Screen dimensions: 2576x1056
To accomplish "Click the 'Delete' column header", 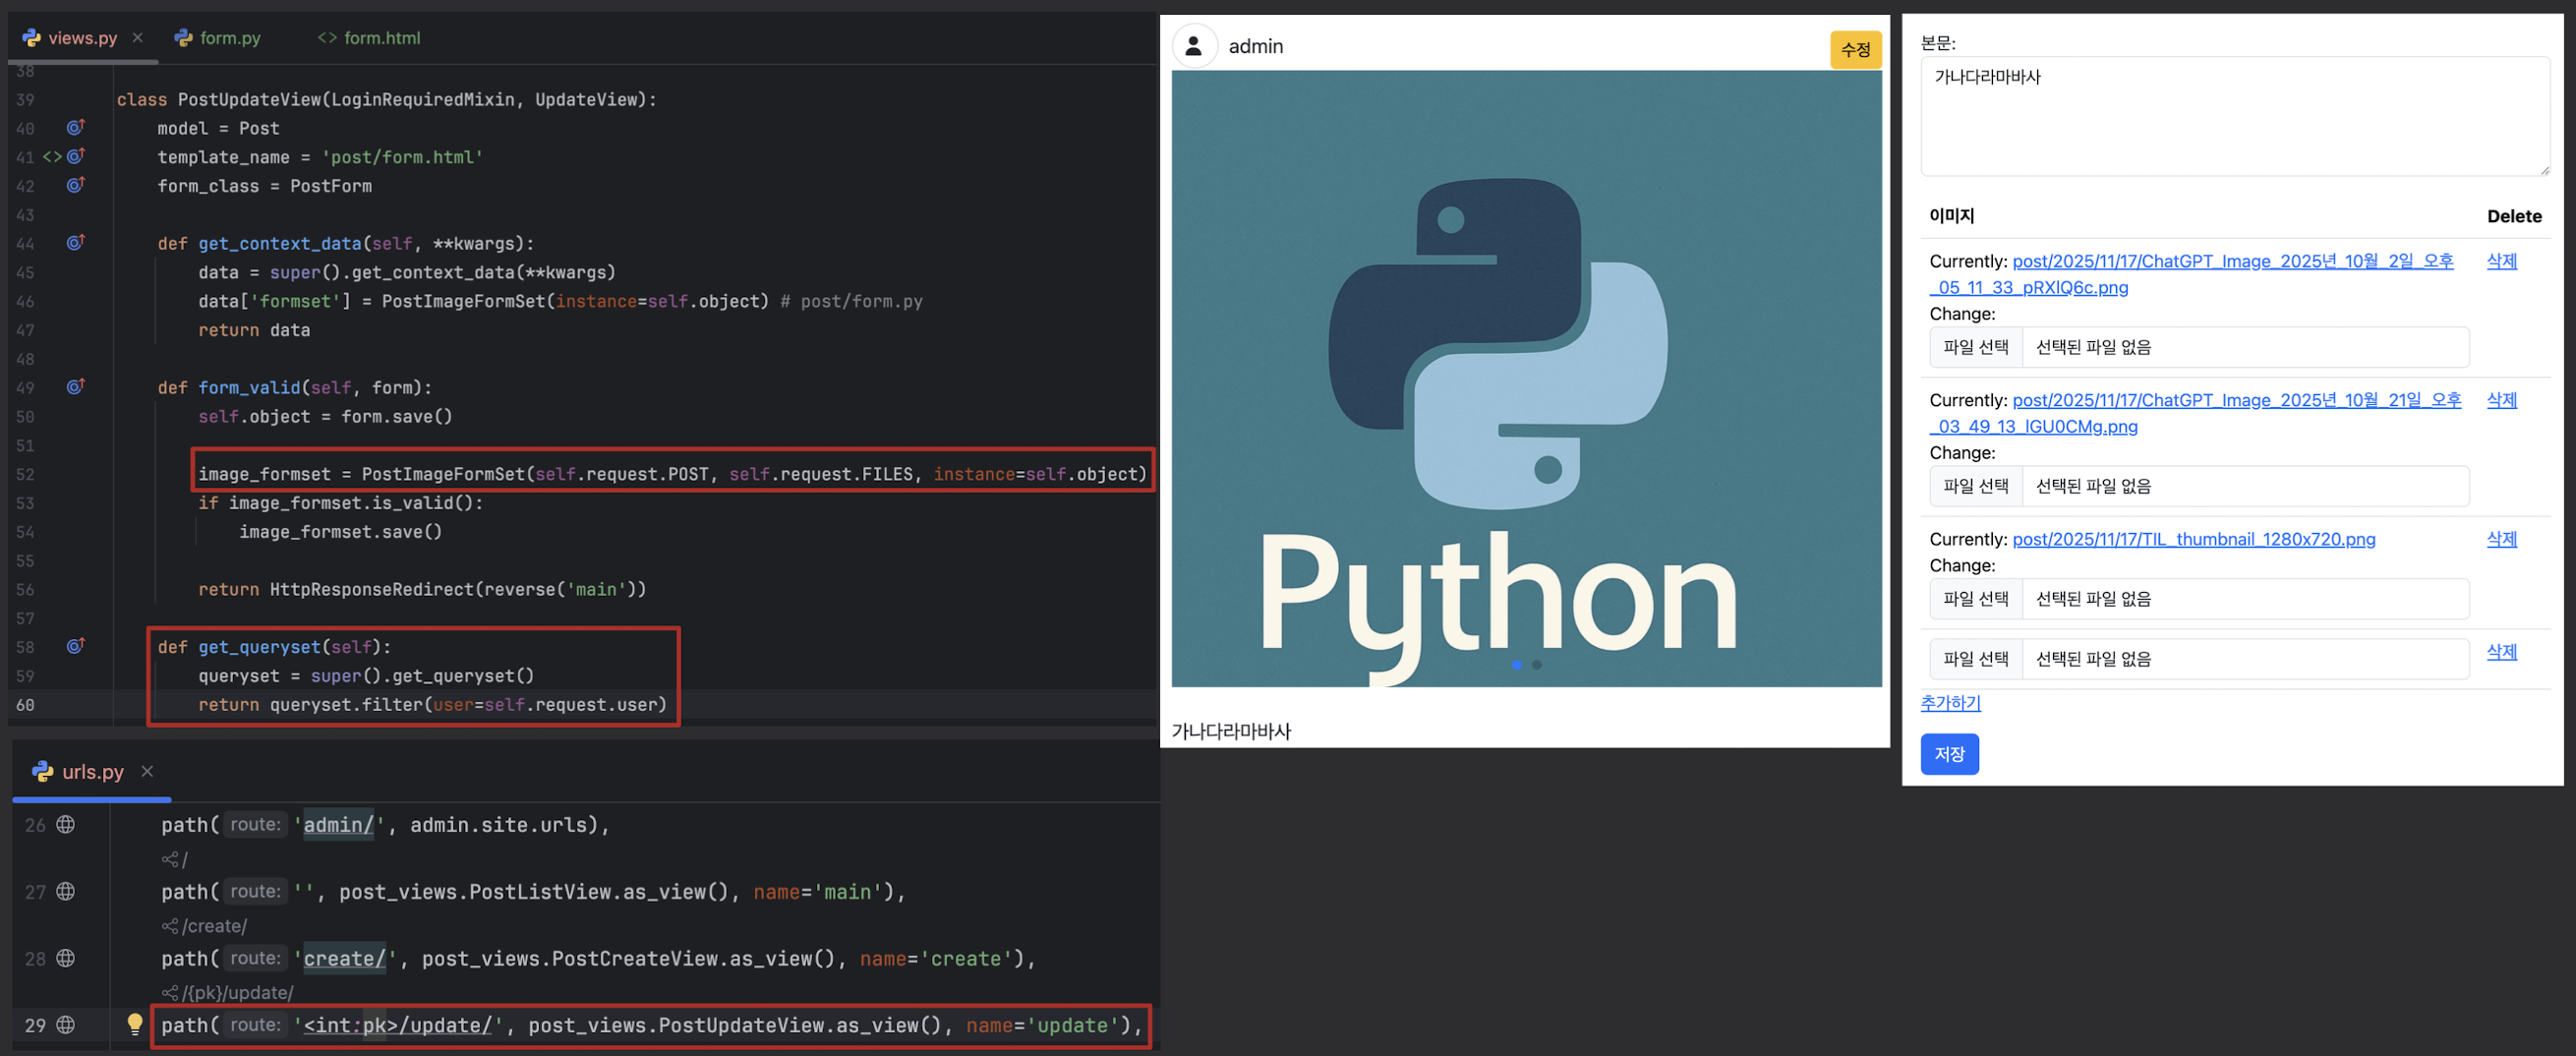I will point(2514,216).
